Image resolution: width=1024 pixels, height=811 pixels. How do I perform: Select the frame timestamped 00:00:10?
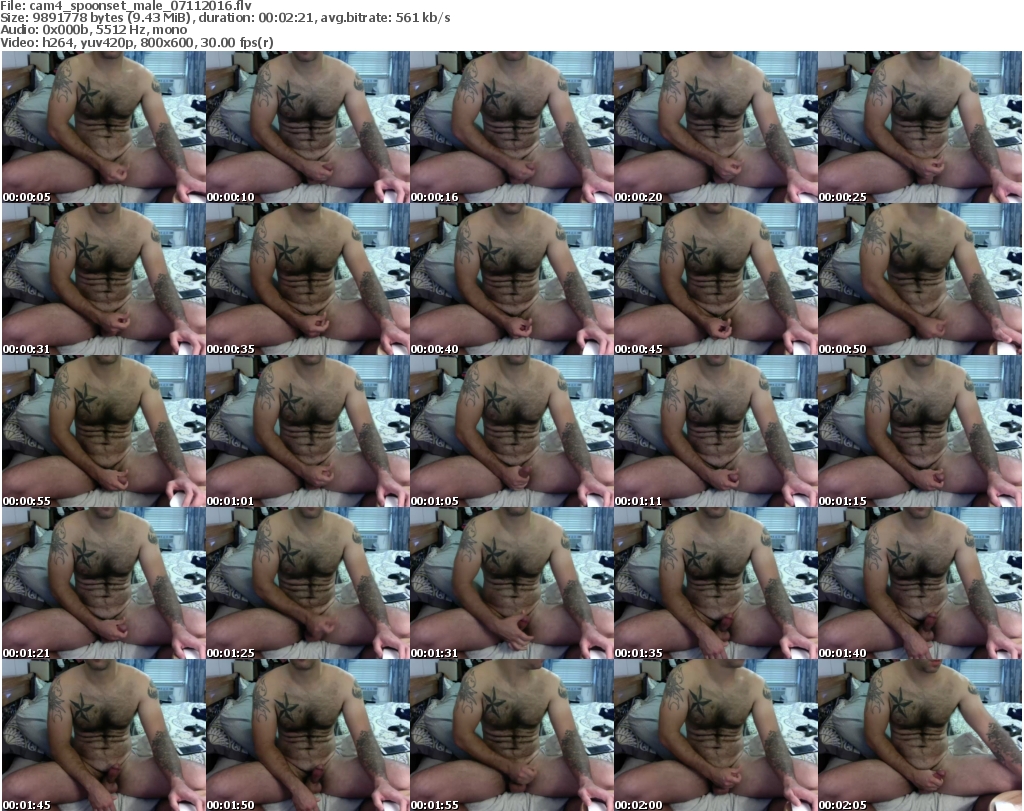tap(308, 127)
